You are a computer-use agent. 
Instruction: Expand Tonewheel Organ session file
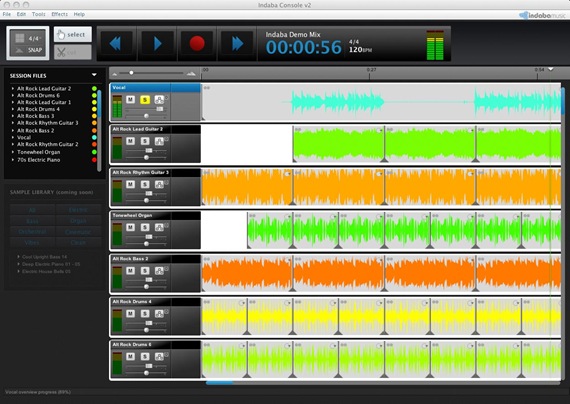click(x=13, y=152)
